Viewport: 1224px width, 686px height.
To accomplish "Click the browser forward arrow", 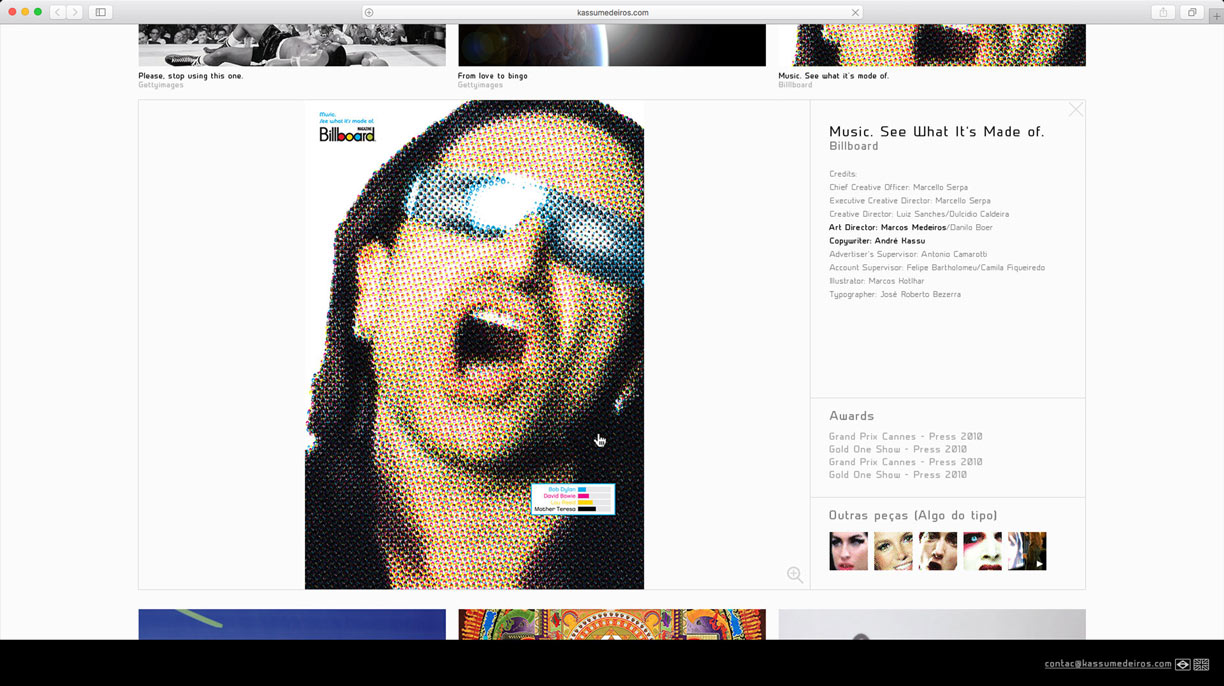I will coord(75,12).
